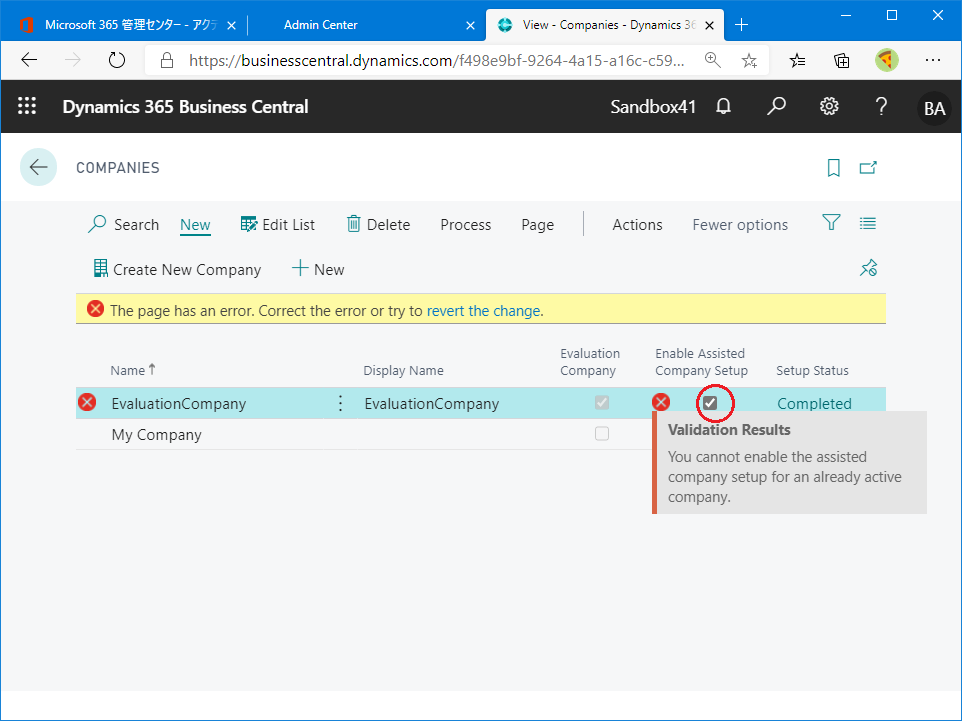Viewport: 962px width, 721px height.
Task: Click the Display Name column header
Action: point(403,371)
